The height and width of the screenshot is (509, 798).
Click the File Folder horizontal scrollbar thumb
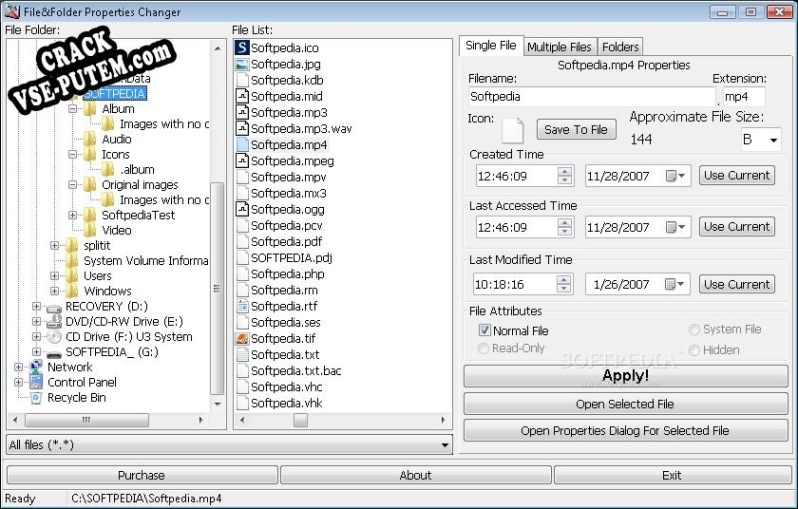(x=87, y=420)
